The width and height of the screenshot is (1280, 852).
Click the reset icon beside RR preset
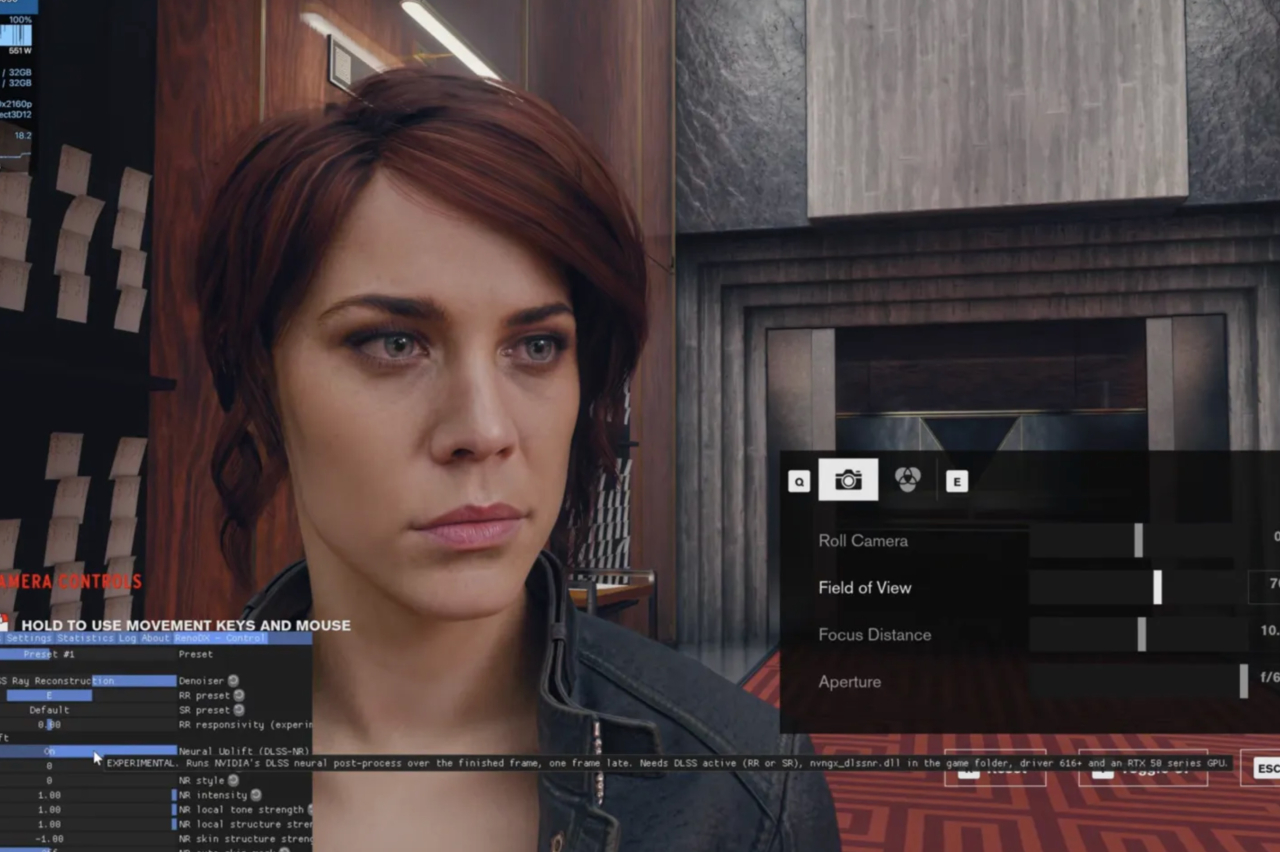[239, 696]
